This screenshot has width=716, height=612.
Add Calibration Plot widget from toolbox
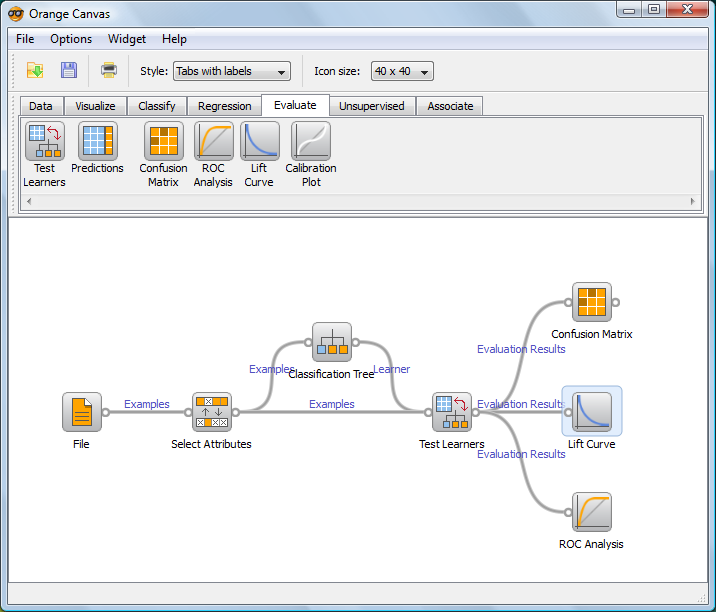click(x=311, y=141)
